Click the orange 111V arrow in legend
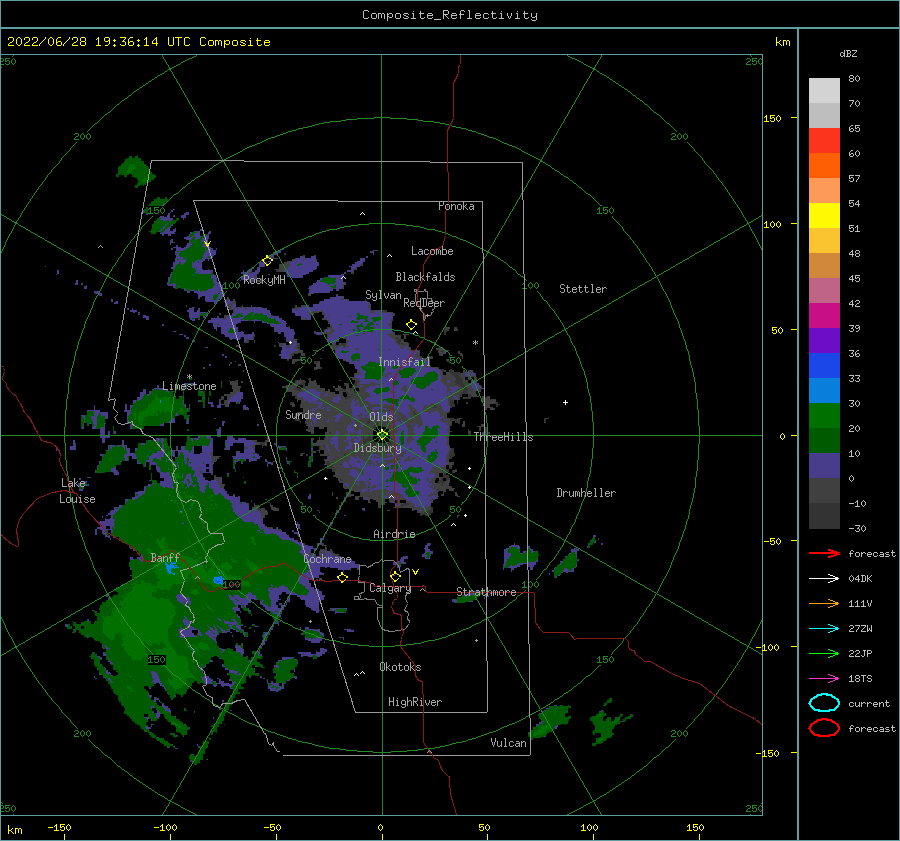This screenshot has height=841, width=900. click(824, 603)
